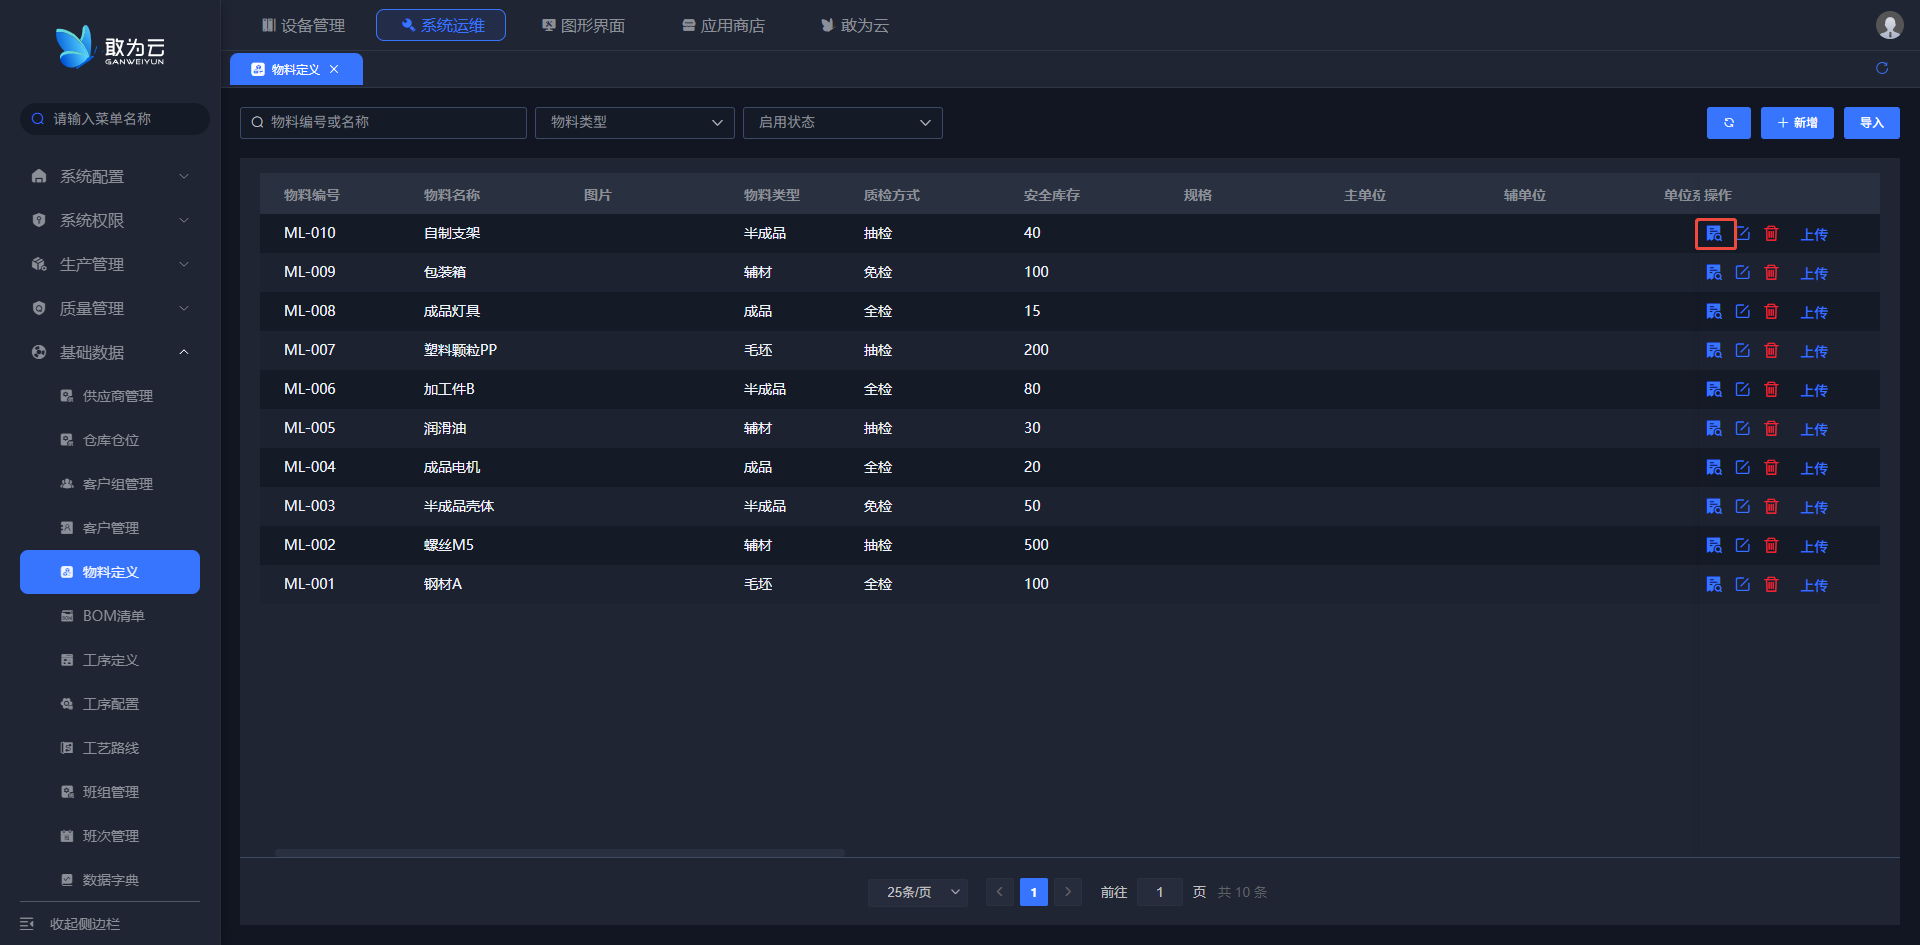The height and width of the screenshot is (945, 1920).
Task: Delete the ML-008 成品灯具 row
Action: [1771, 312]
